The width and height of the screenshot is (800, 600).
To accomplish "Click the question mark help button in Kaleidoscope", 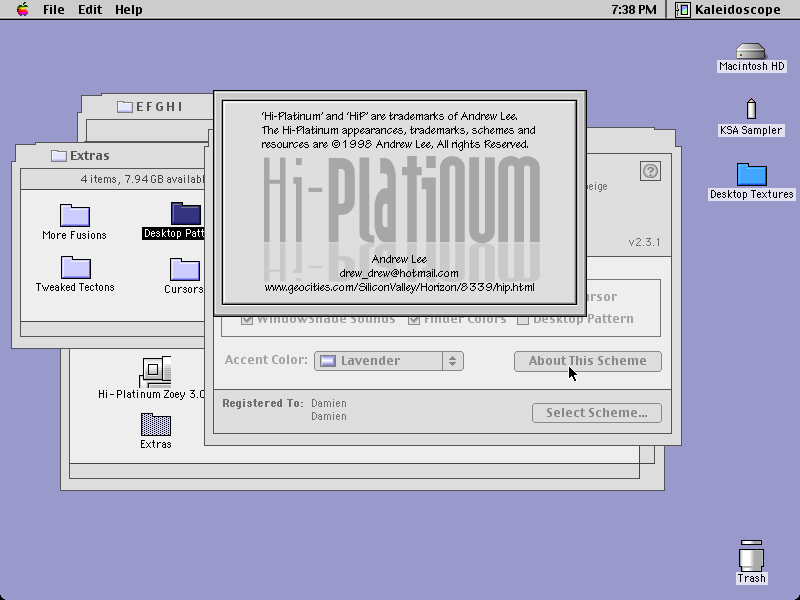I will [651, 171].
